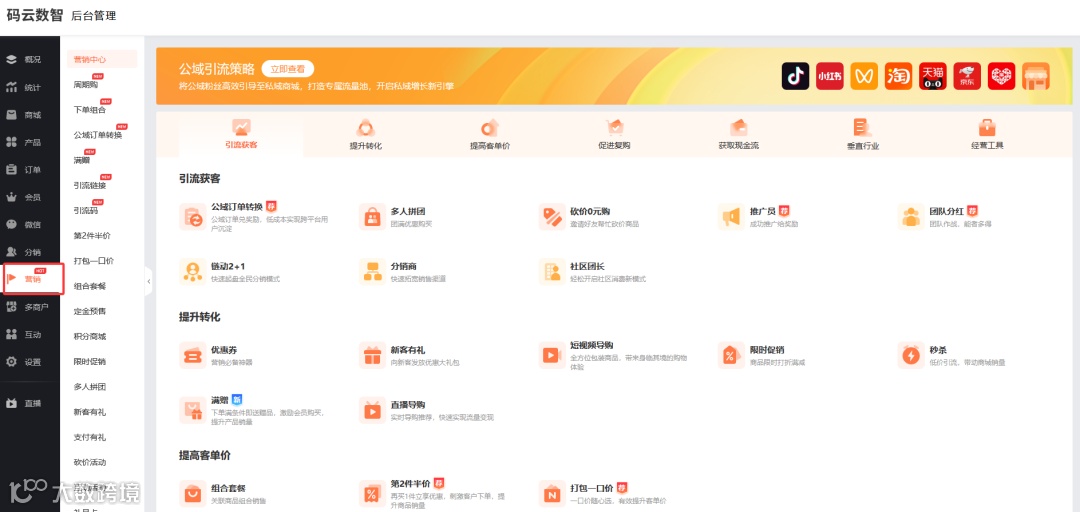The image size is (1080, 512).
Task: Open the 链动2+1 card icon
Action: [x=192, y=272]
